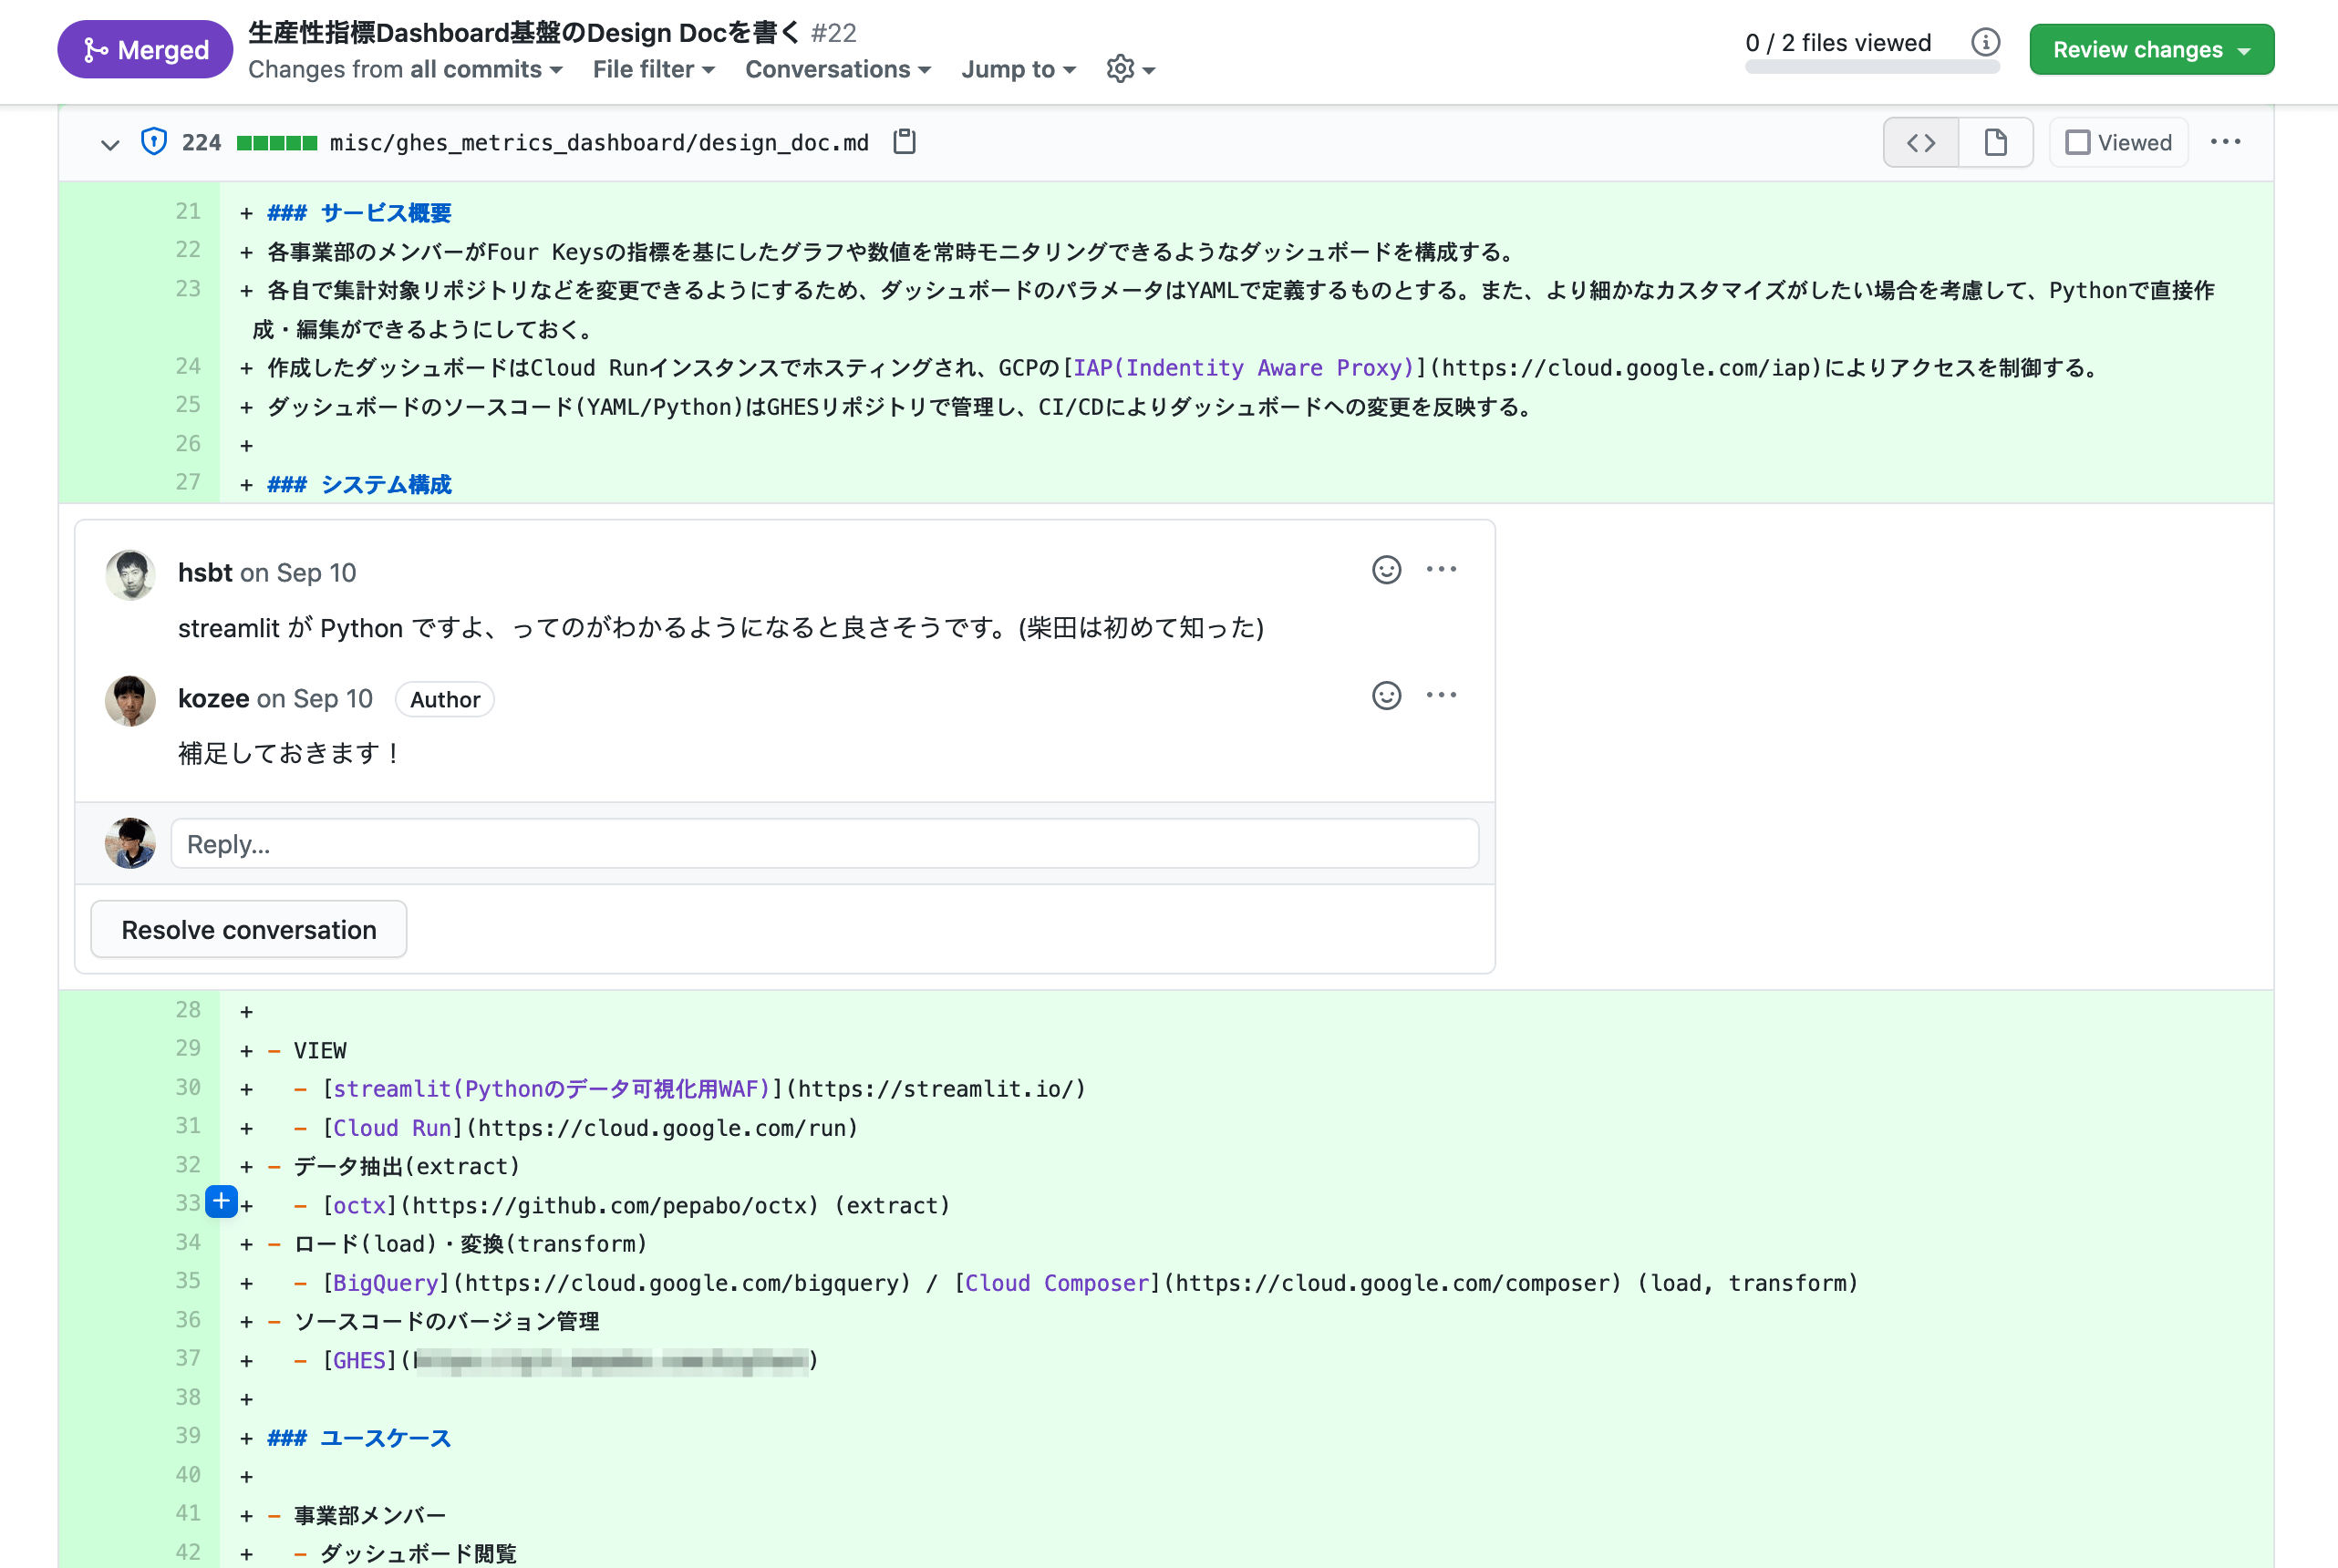Open the Conversations menu
Image resolution: width=2338 pixels, height=1568 pixels.
pyautogui.click(x=838, y=69)
